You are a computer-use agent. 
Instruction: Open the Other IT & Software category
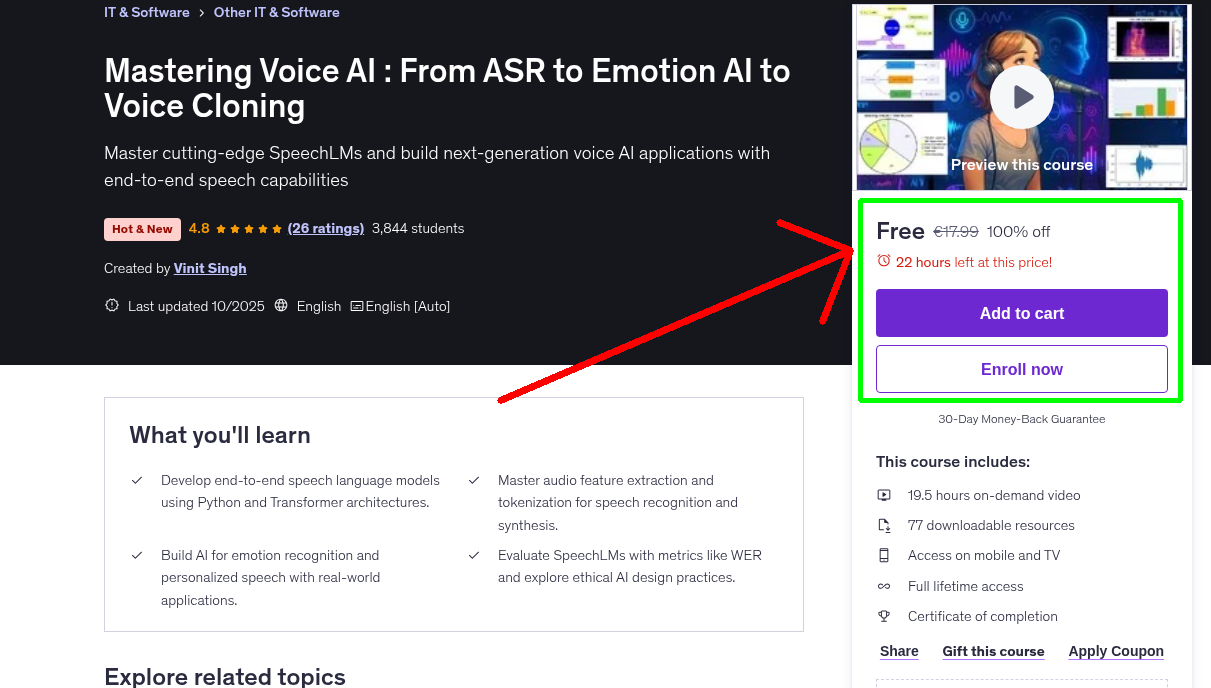pos(276,12)
